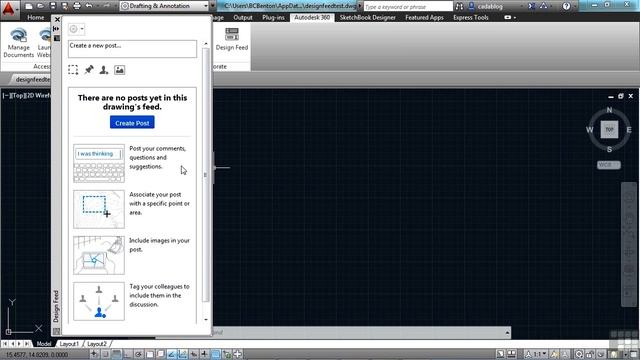Open the Design Feed settings dropdown
The width and height of the screenshot is (640, 360).
coord(76,29)
